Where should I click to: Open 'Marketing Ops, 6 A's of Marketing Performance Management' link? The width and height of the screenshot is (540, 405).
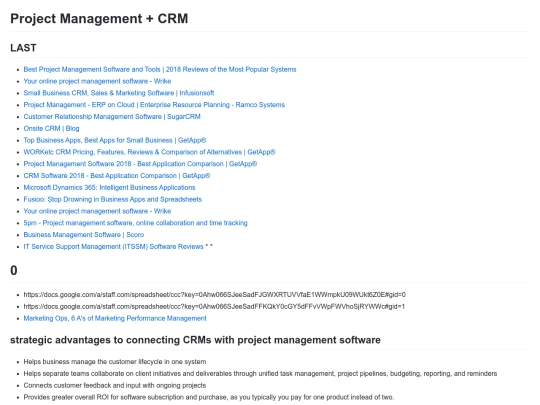115,318
